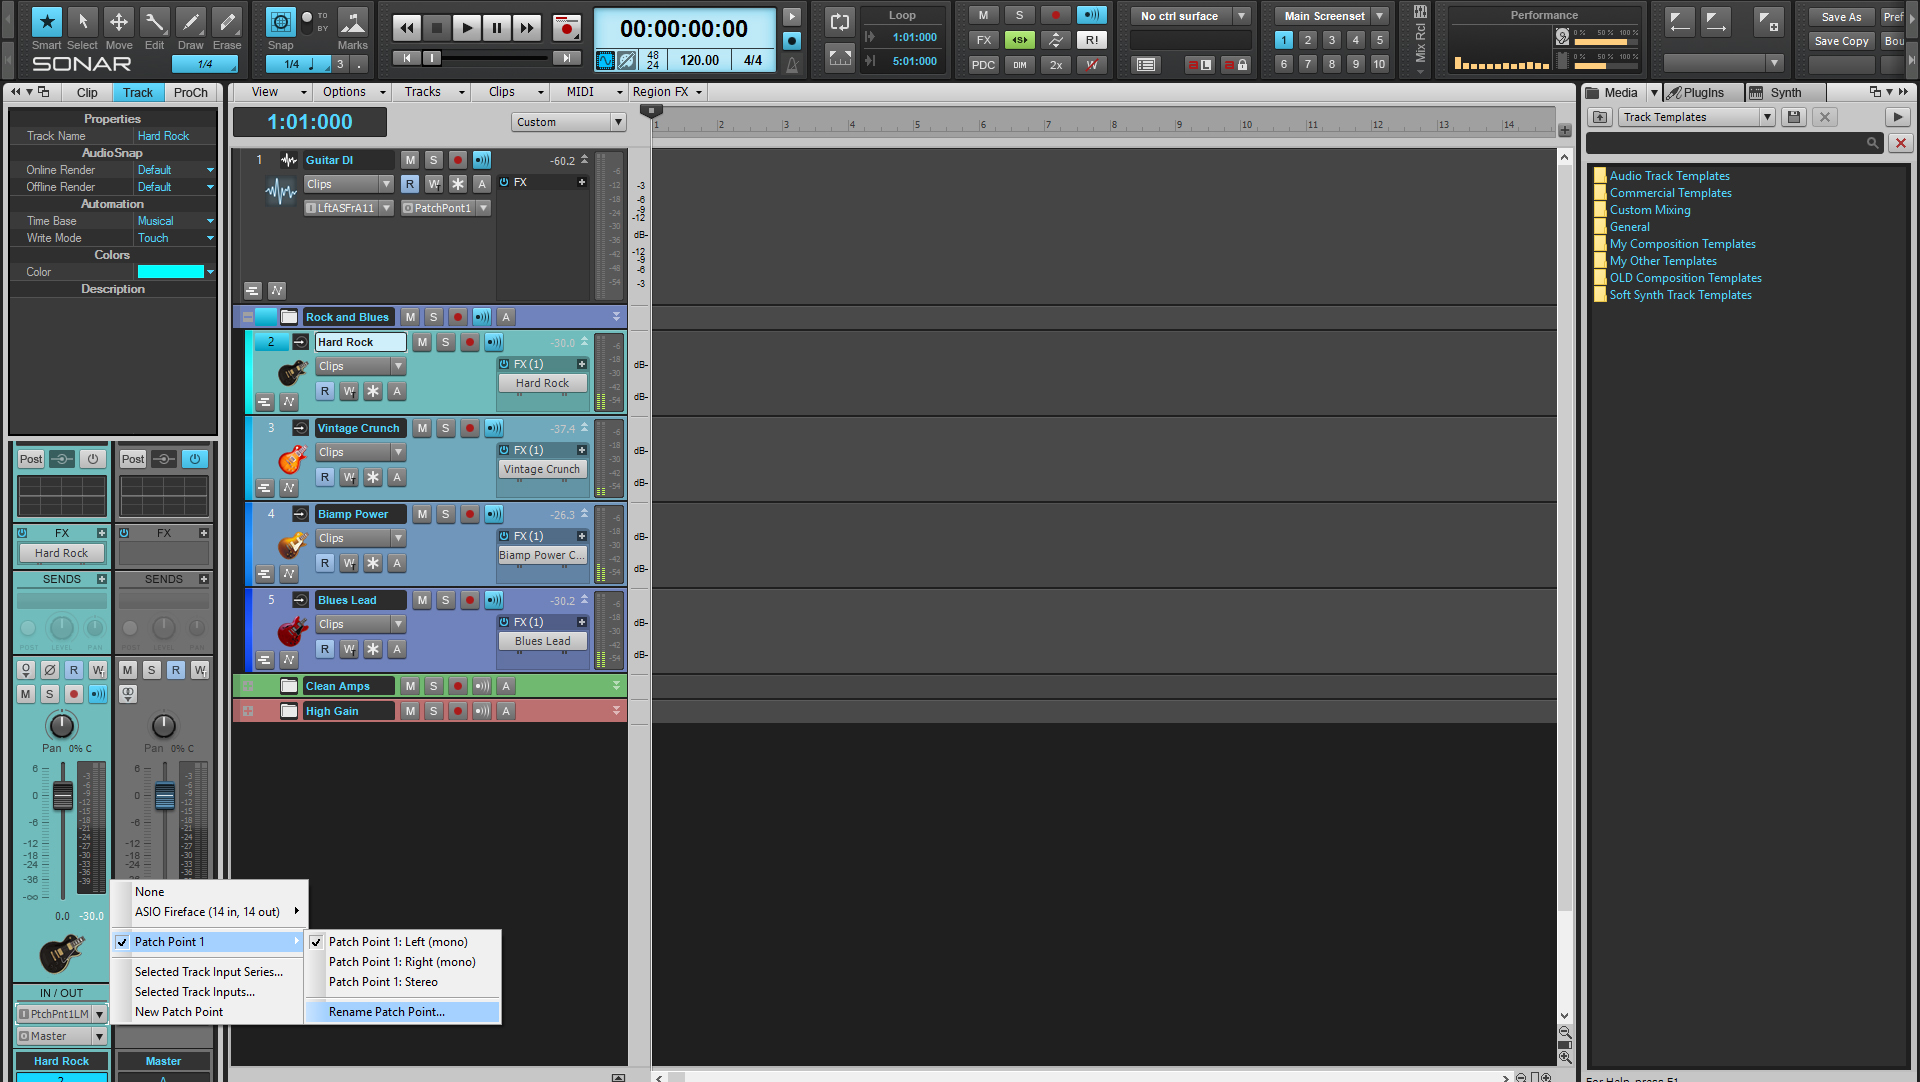Select the Draw tool
This screenshot has width=1920, height=1082.
pyautogui.click(x=190, y=22)
